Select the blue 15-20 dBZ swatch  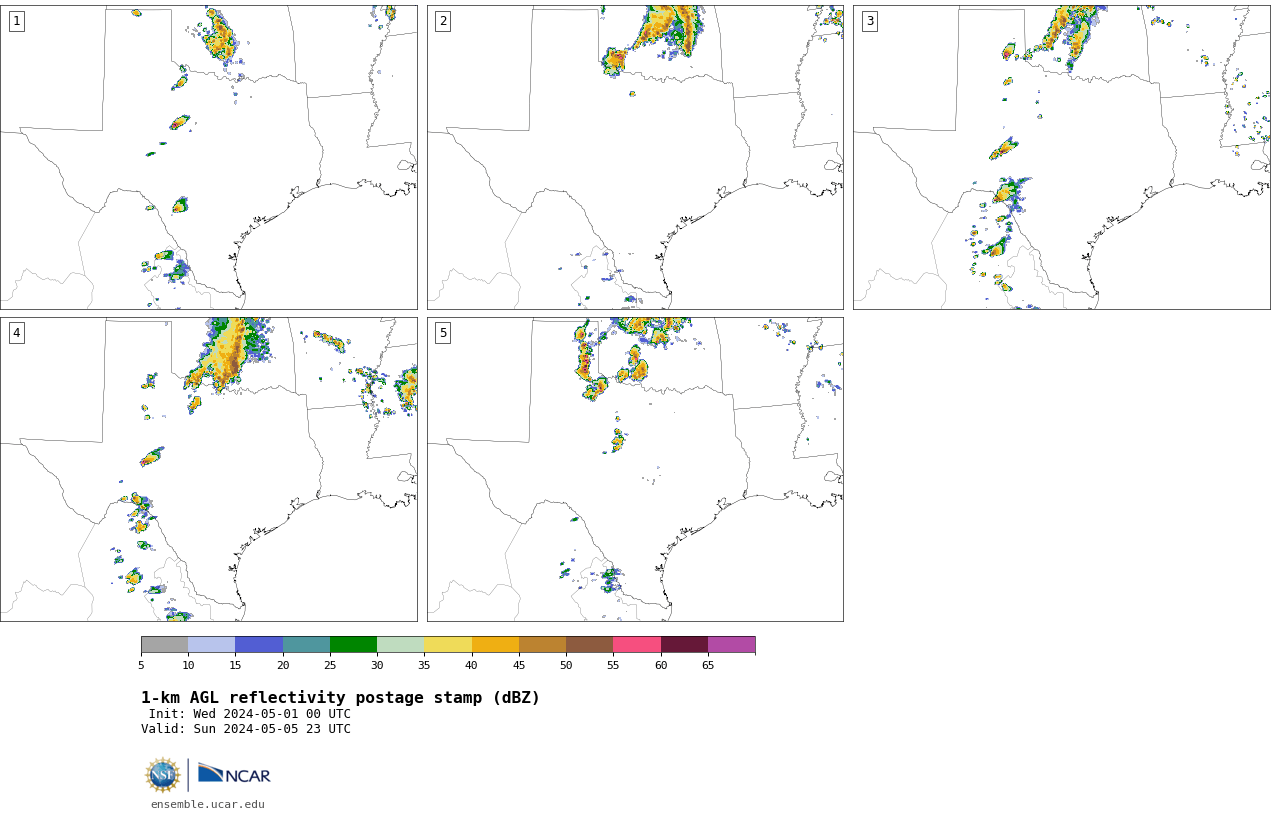[259, 644]
